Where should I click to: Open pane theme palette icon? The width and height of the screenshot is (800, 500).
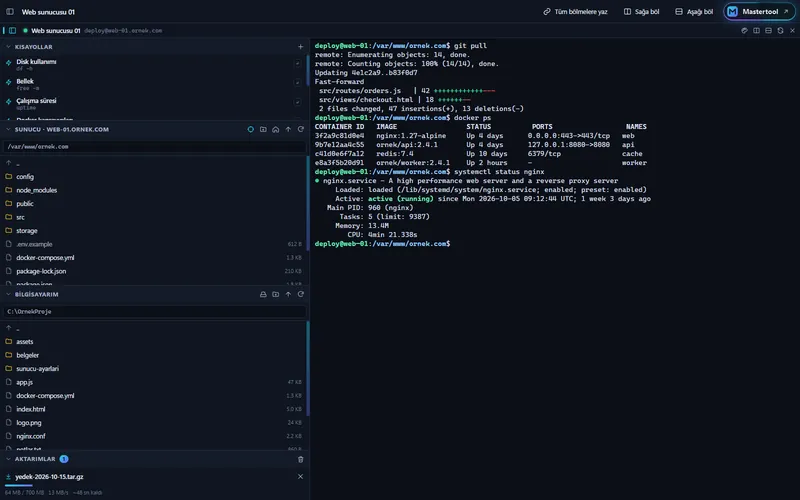744,31
